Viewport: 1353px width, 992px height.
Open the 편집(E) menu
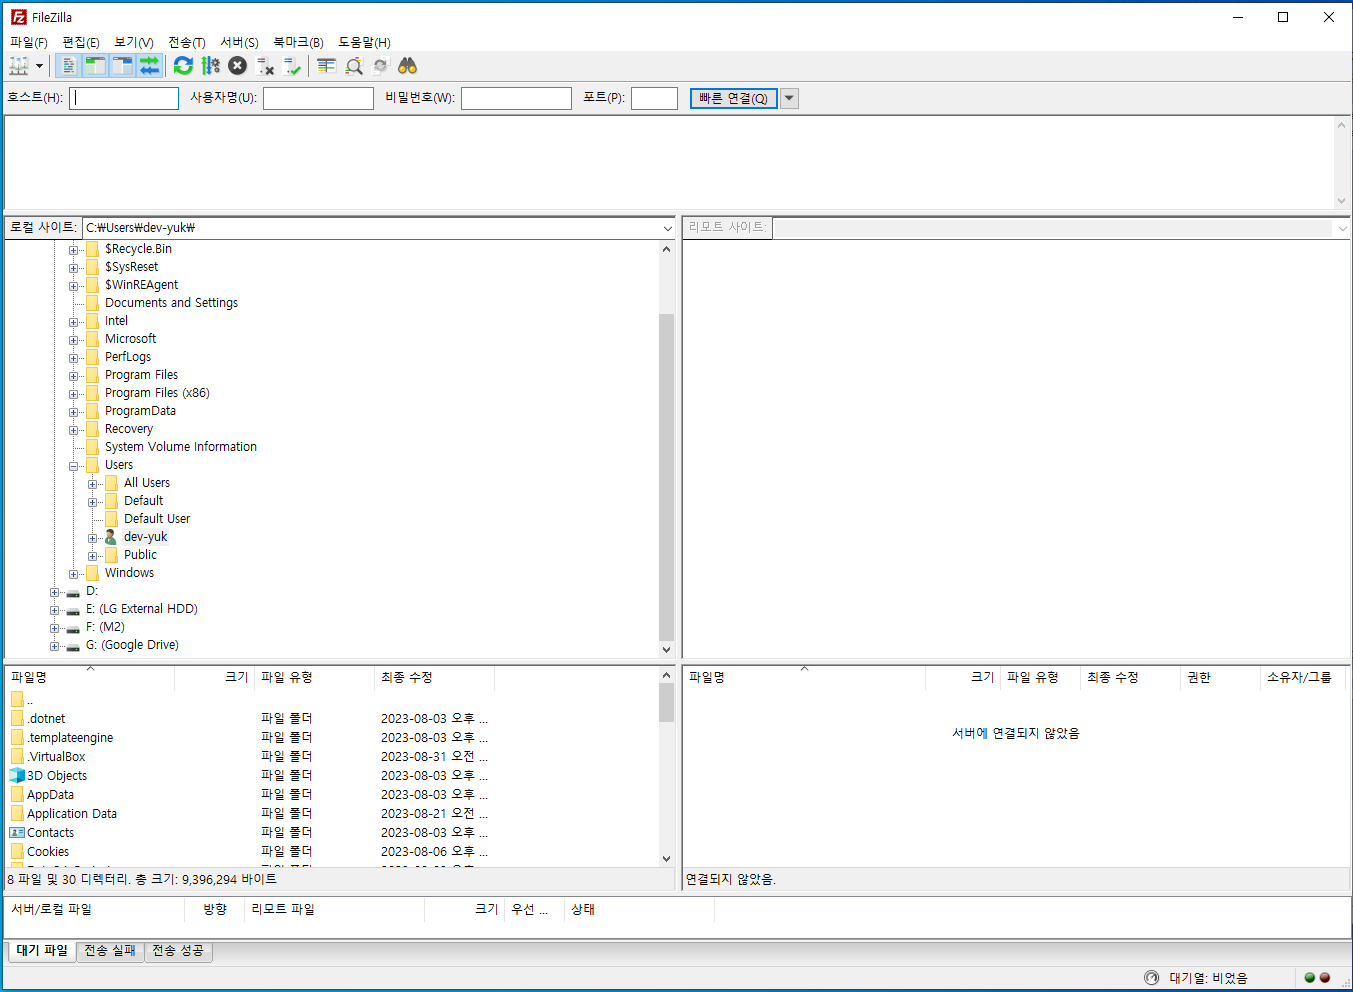pyautogui.click(x=81, y=42)
